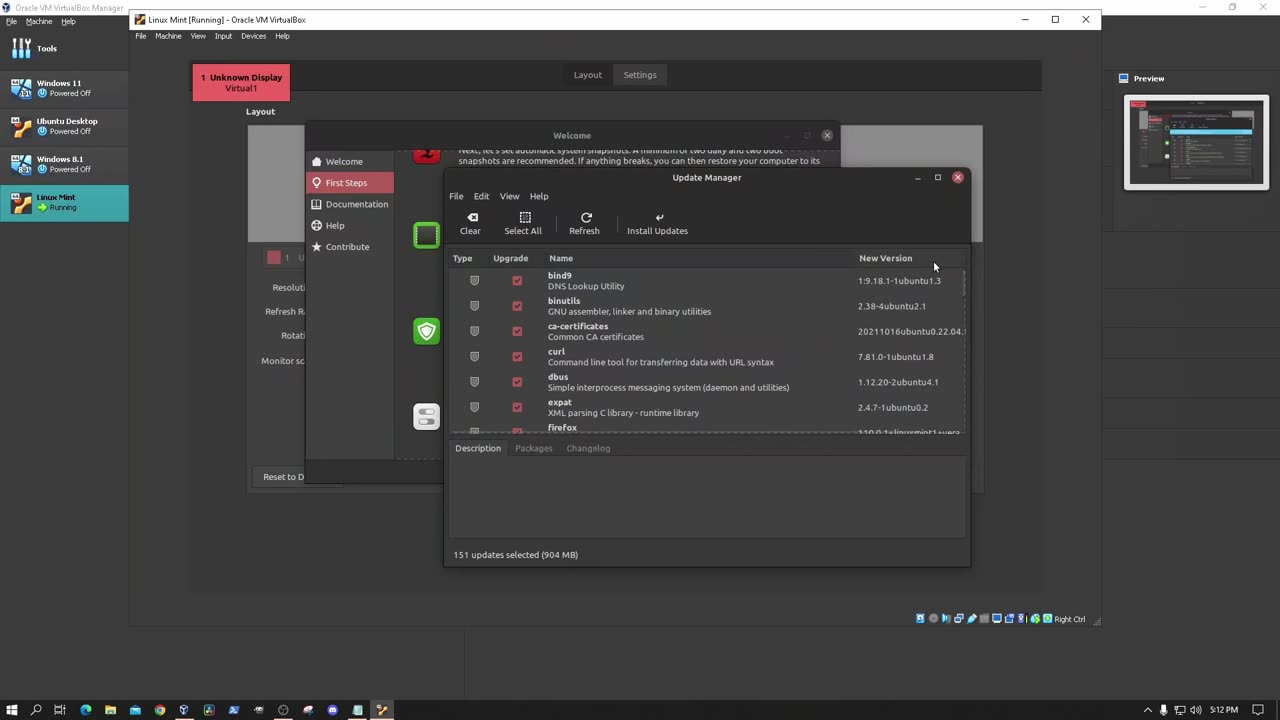Click Select All in Update Manager toolbar
The height and width of the screenshot is (720, 1280).
[523, 224]
